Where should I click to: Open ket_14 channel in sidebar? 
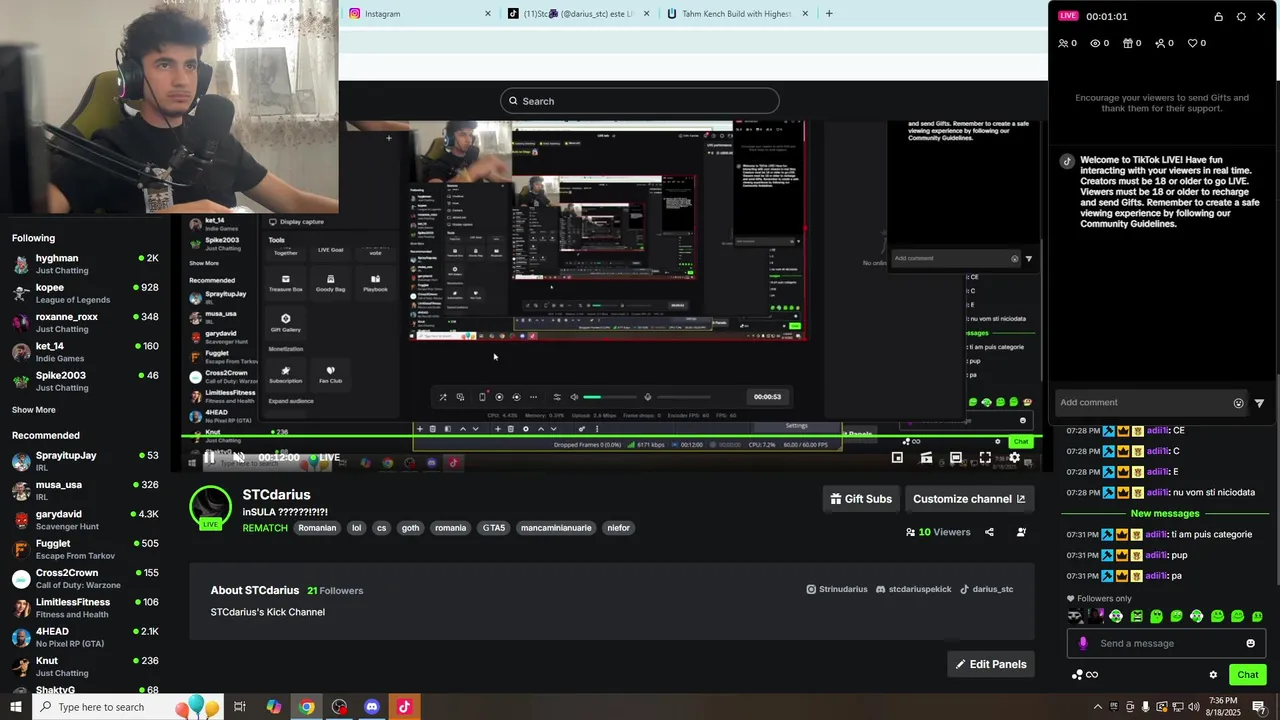85,352
